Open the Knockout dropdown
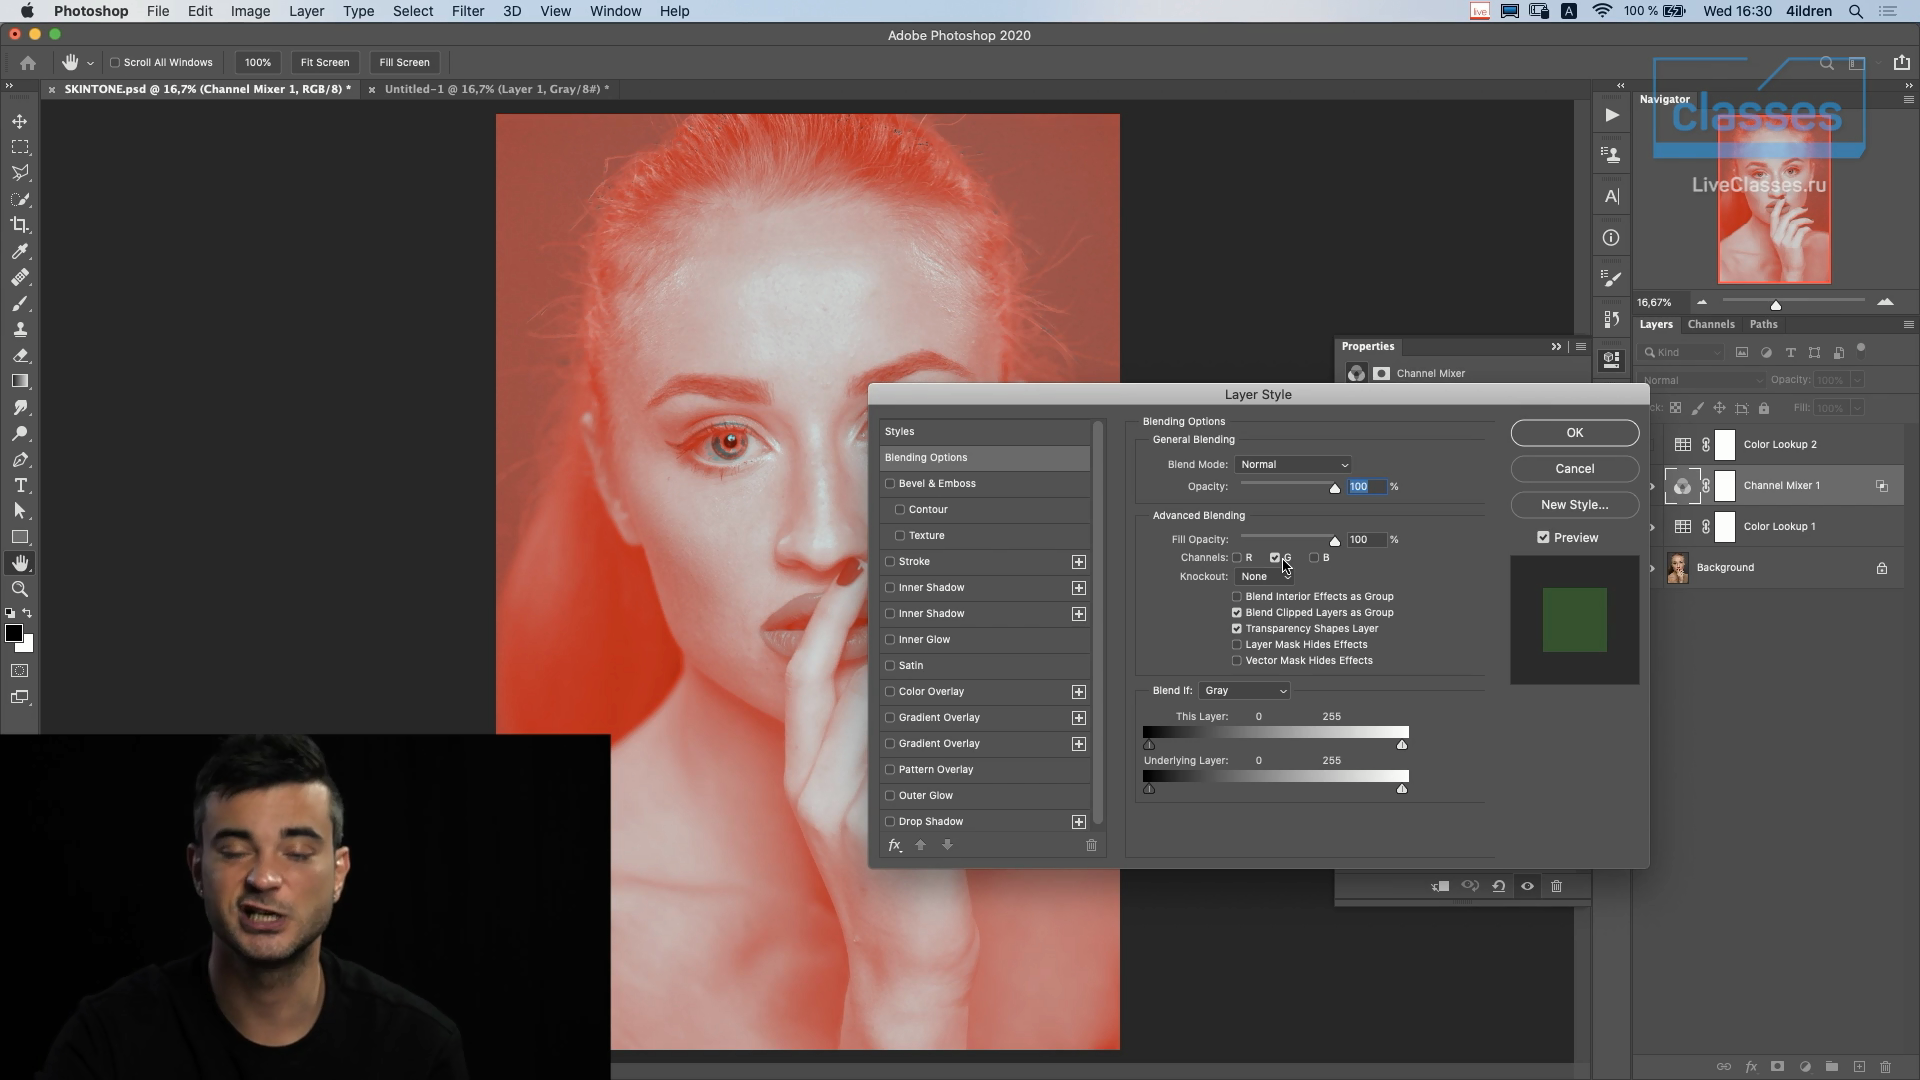Screen dimensions: 1920x1080 (x=1264, y=577)
